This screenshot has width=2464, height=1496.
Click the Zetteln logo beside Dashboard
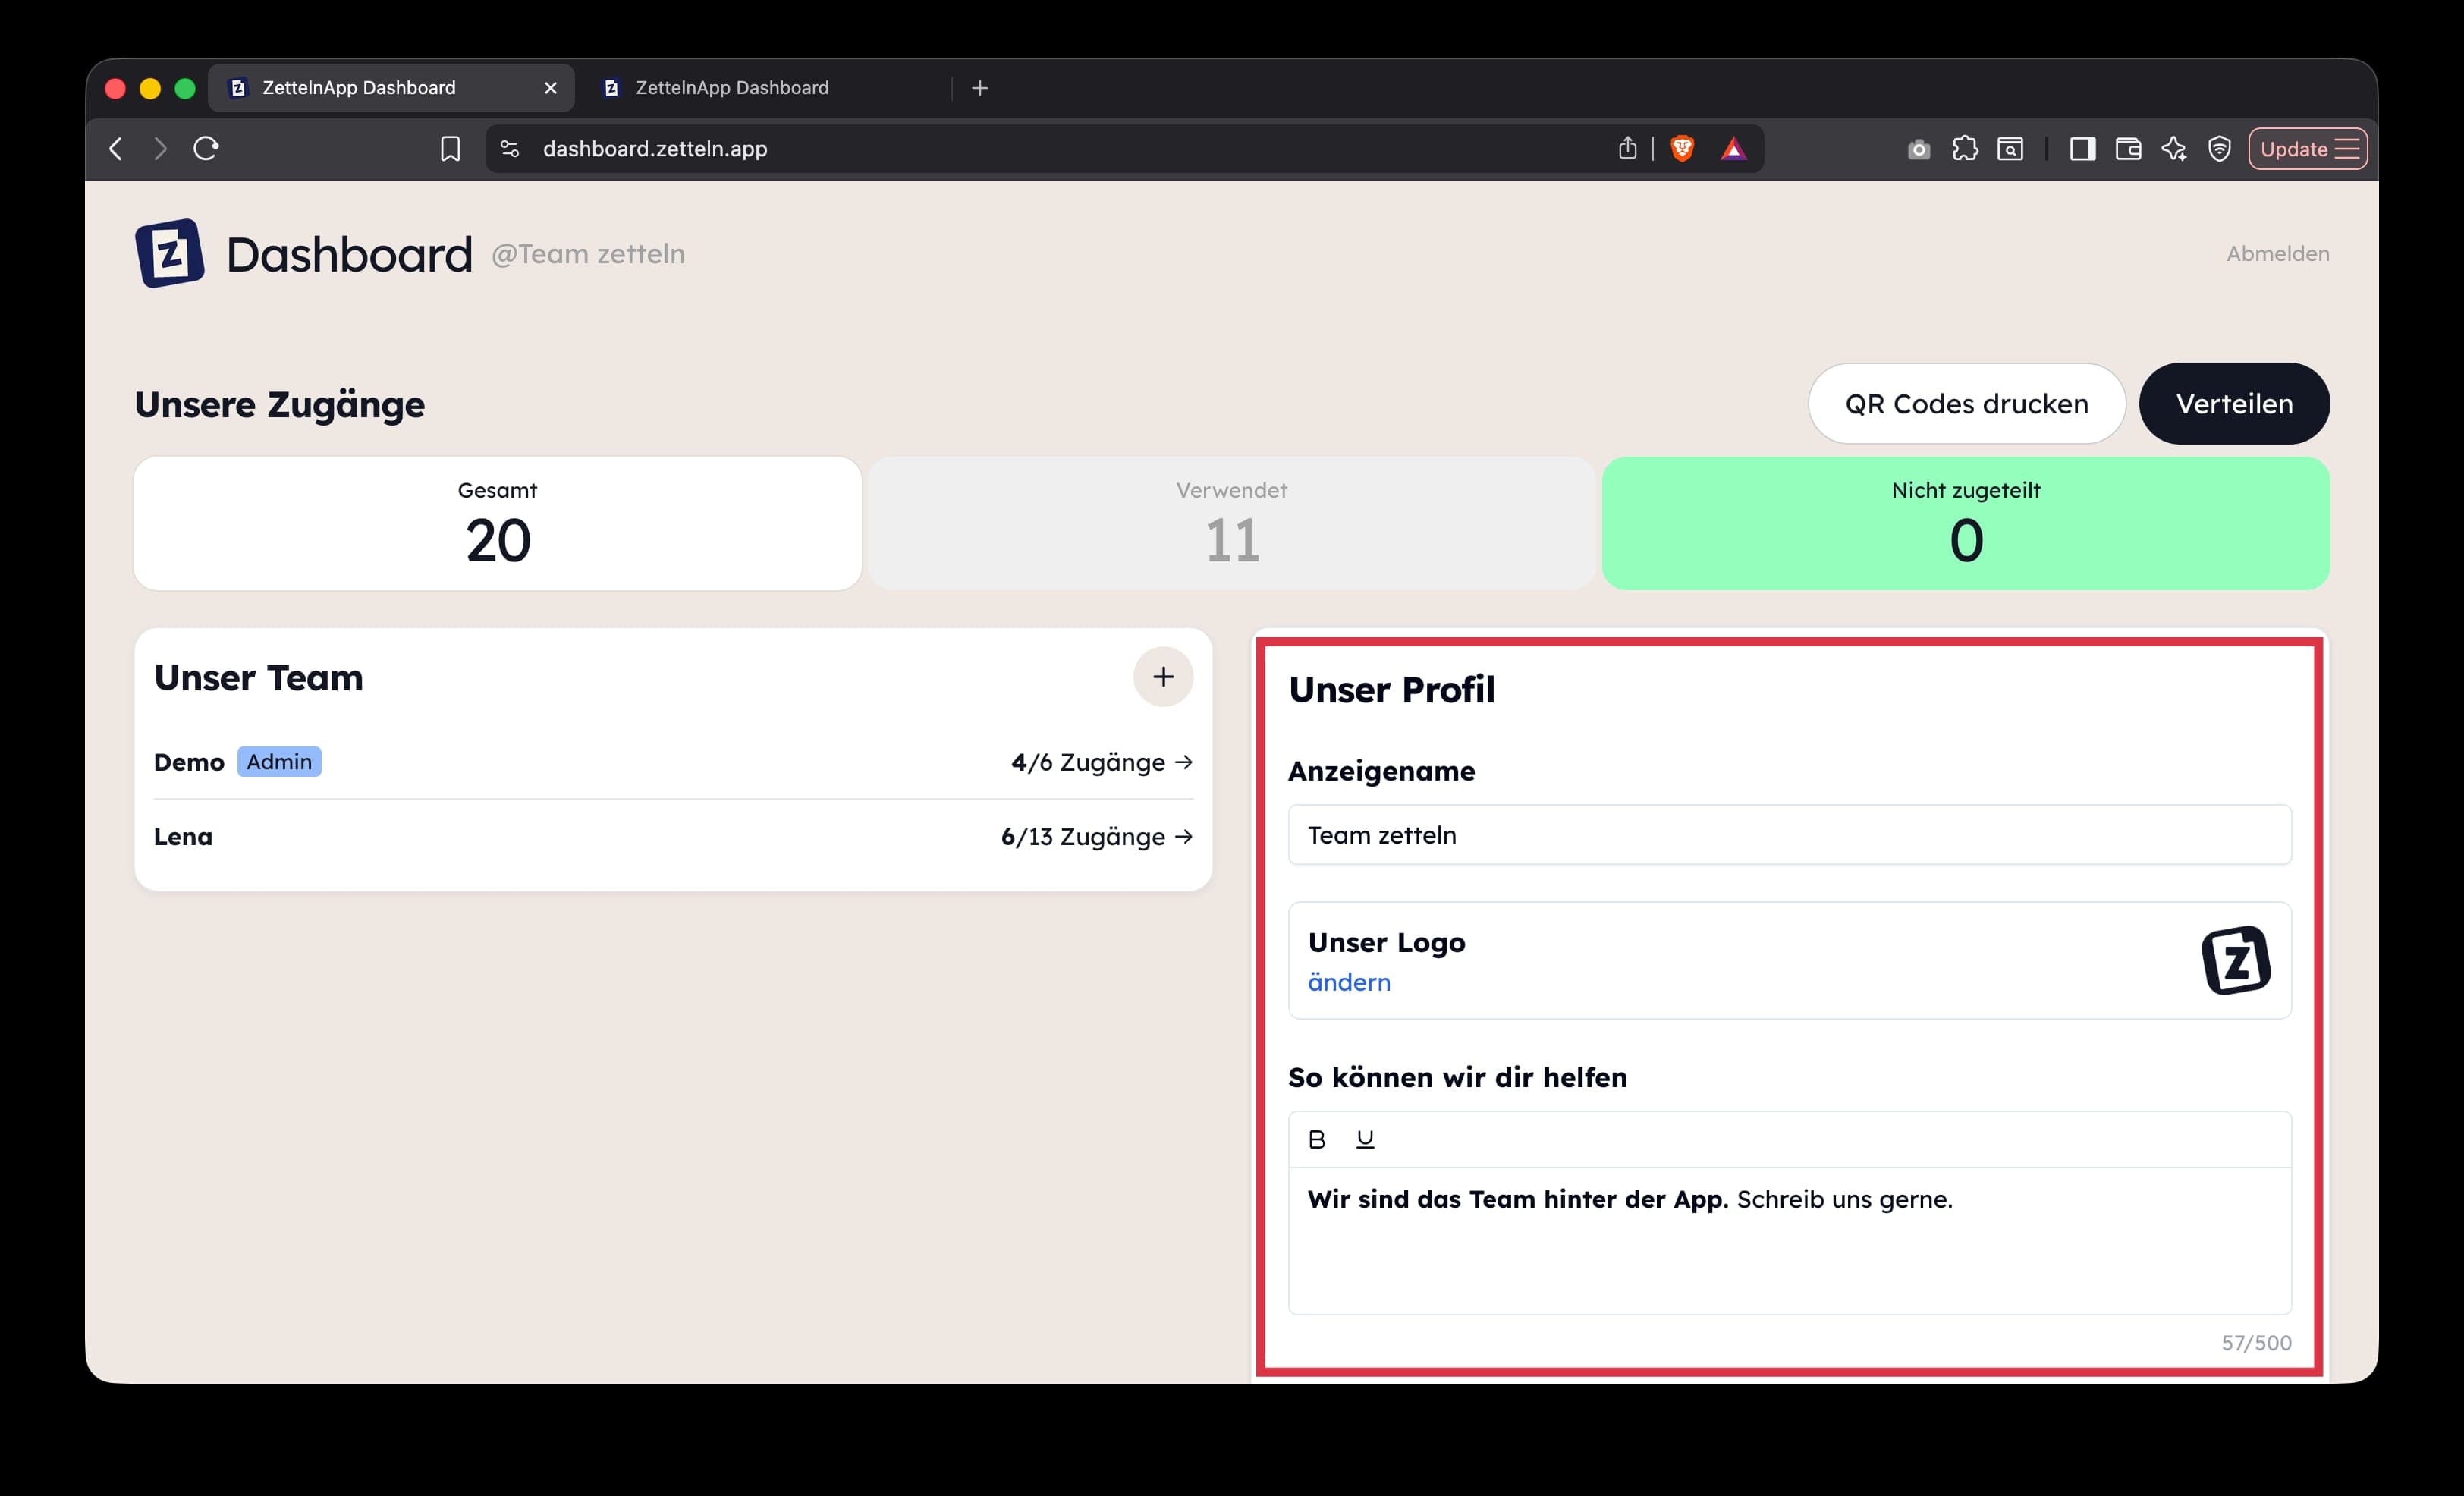coord(170,253)
